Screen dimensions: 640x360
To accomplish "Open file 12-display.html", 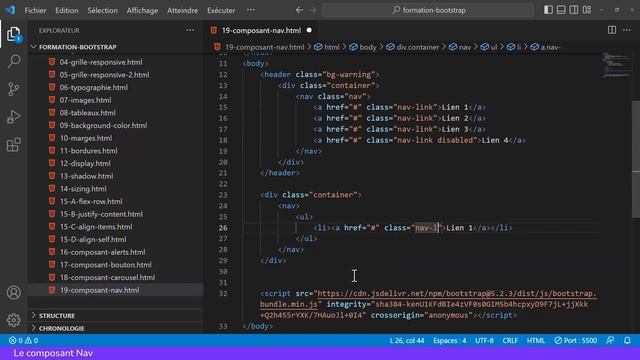I will coord(85,163).
